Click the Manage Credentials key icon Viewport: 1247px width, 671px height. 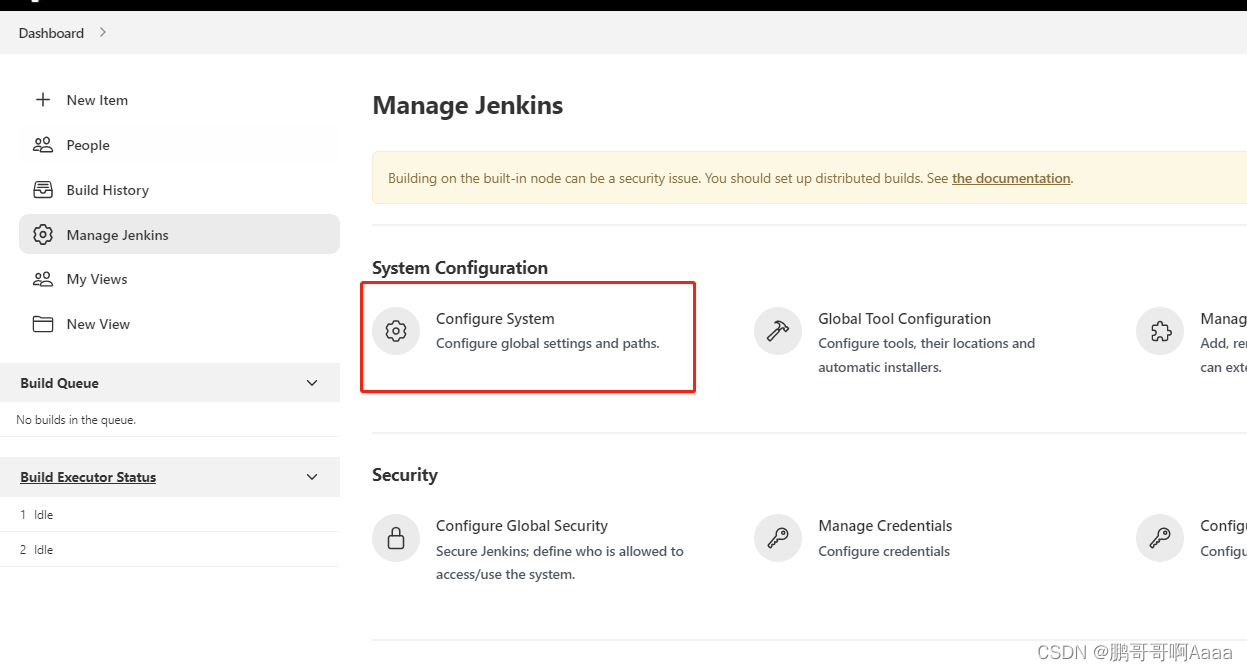(x=778, y=538)
